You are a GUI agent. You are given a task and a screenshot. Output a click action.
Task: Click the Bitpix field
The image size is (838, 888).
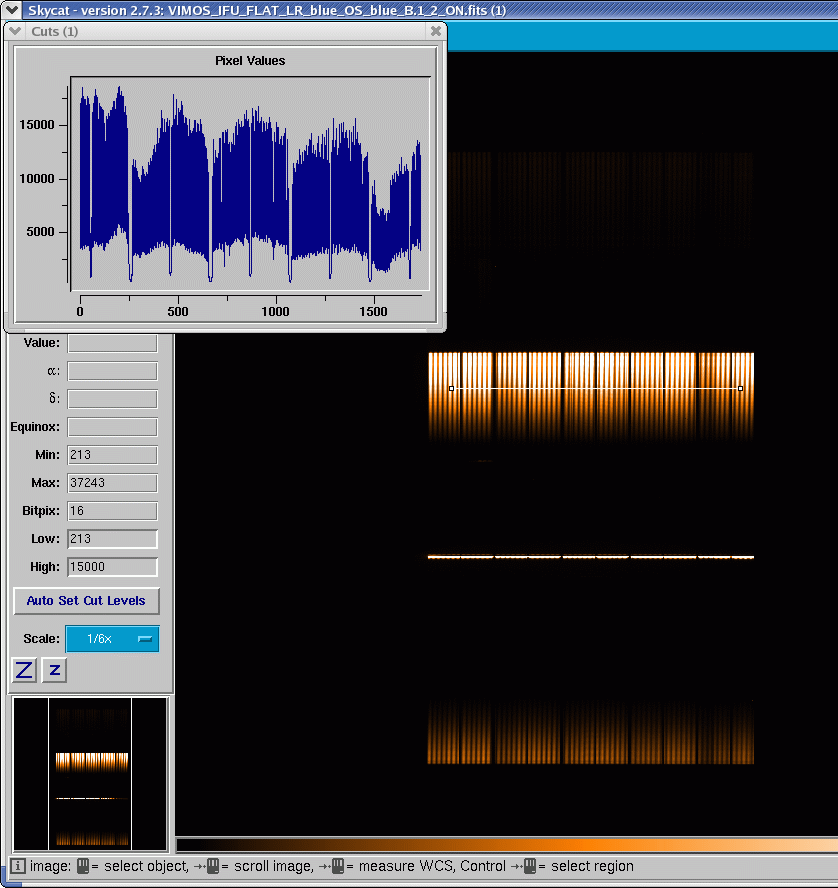112,511
